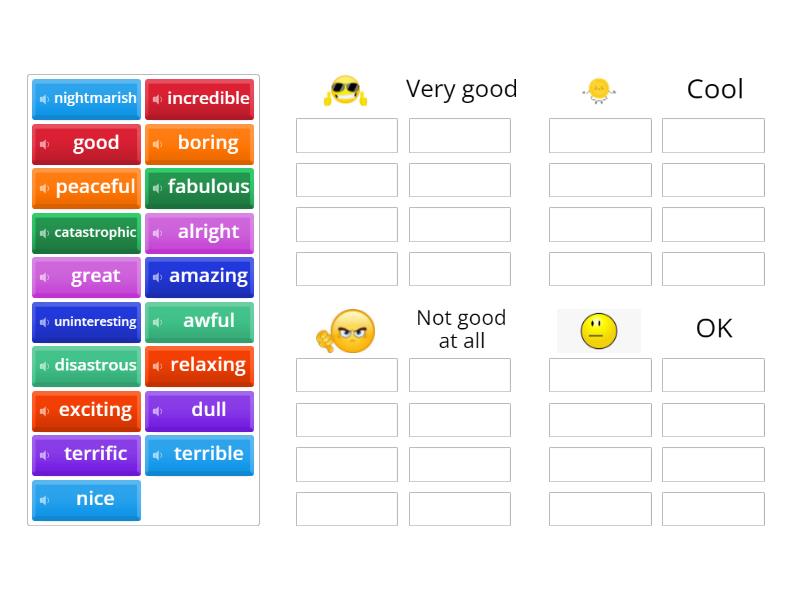Click the top answer slot under 'Very good'
Screen dimensions: 800x600
[346, 135]
